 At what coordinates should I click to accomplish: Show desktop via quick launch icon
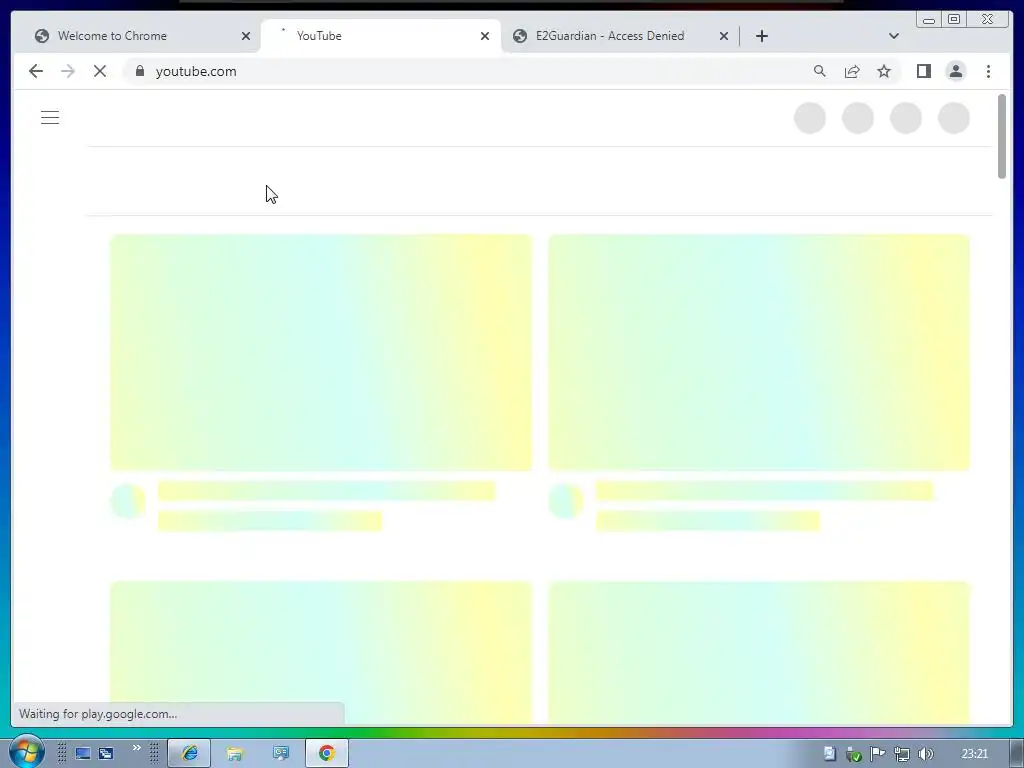[x=83, y=753]
